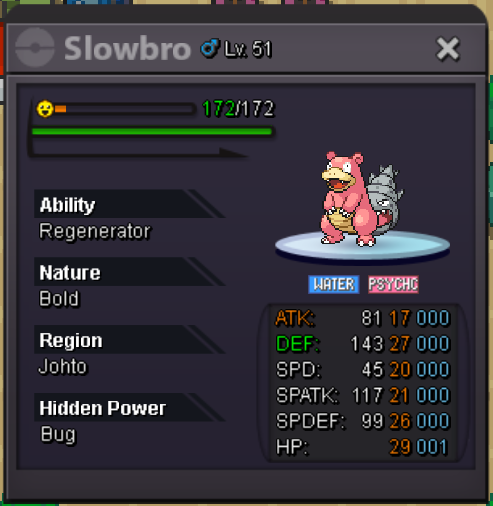Click the Bold nature value
Image resolution: width=493 pixels, height=506 pixels.
click(59, 298)
